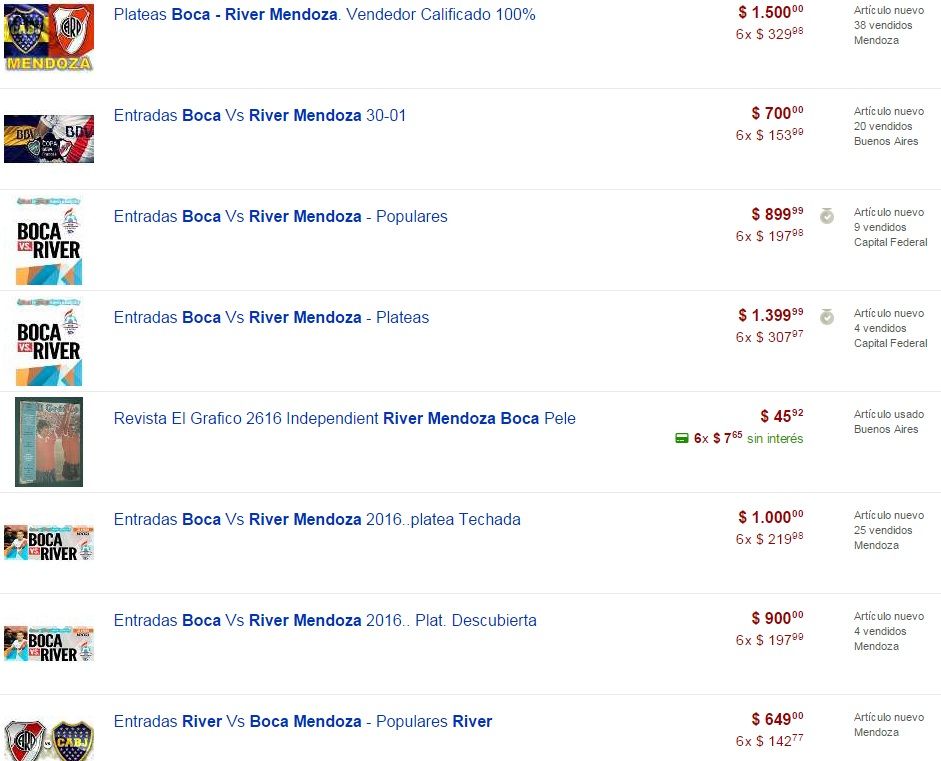This screenshot has width=941, height=761.
Task: Open Entradas Boca Vs River Mendoza 30-01
Action: (x=260, y=116)
